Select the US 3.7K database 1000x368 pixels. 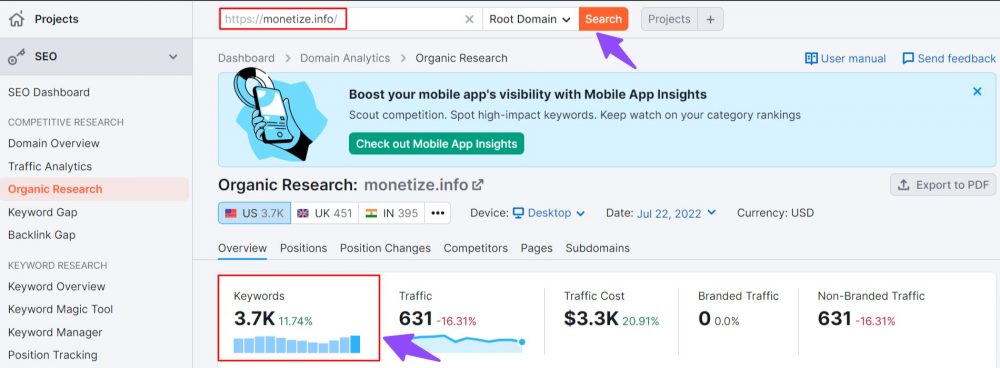coord(254,213)
